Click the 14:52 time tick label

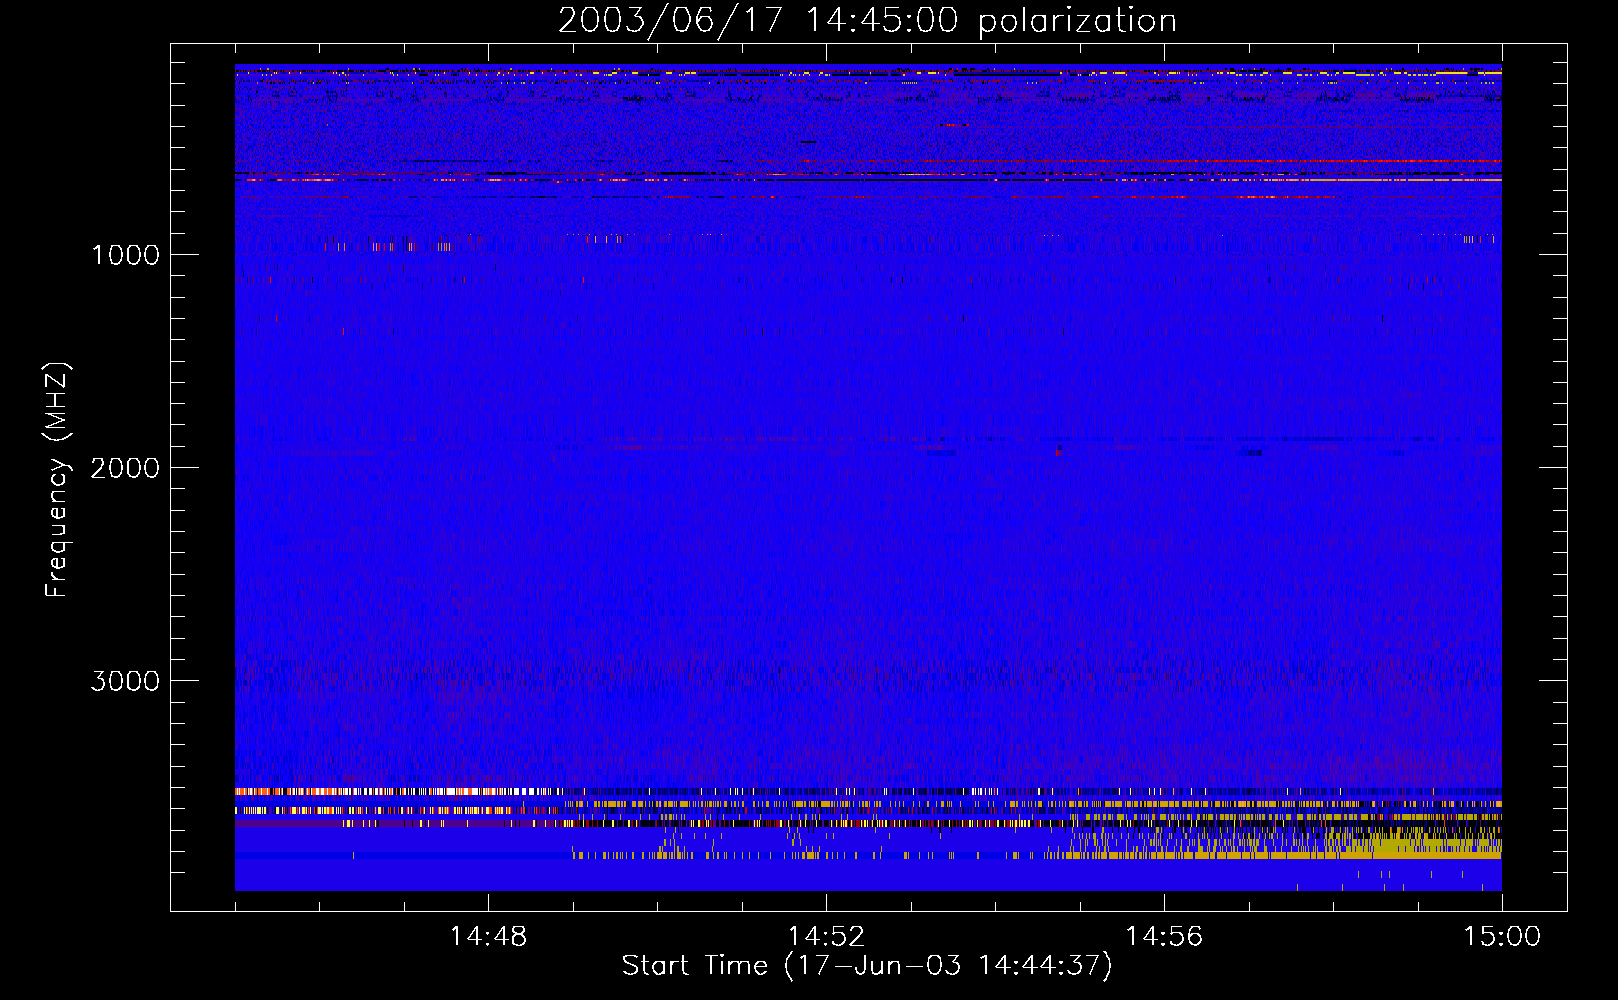pos(826,937)
